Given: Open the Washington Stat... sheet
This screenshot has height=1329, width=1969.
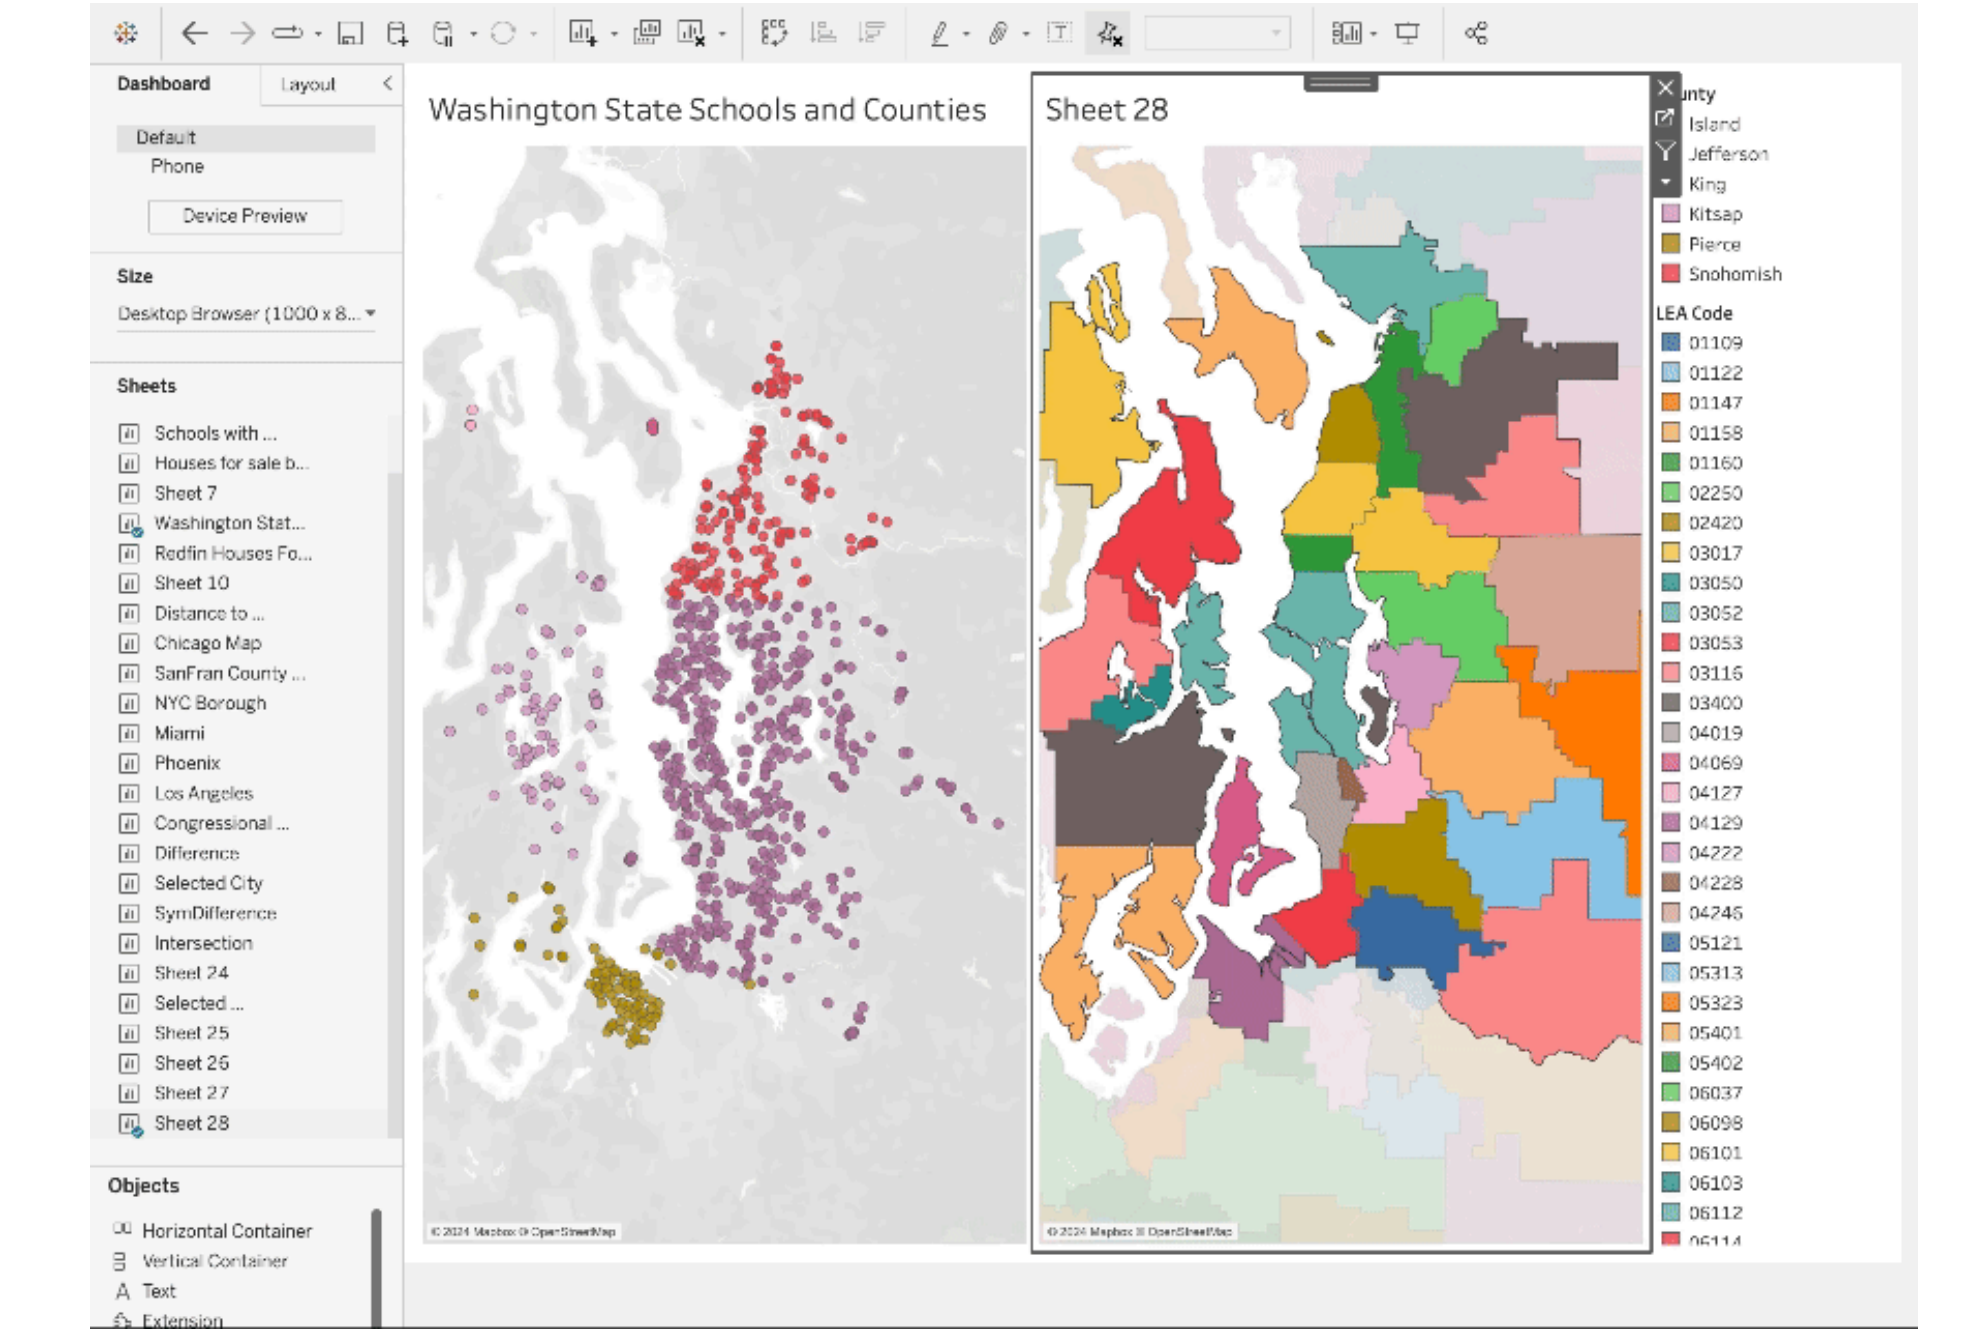Looking at the screenshot, I should [228, 522].
